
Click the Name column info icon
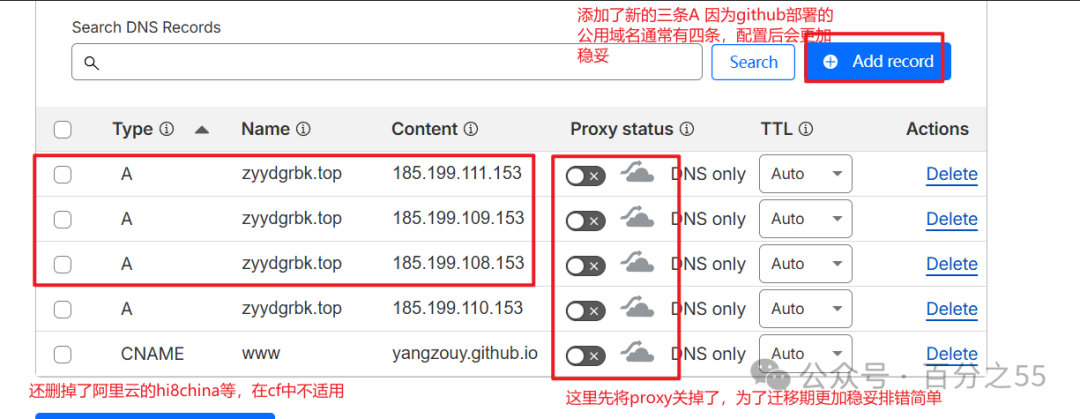pyautogui.click(x=303, y=129)
